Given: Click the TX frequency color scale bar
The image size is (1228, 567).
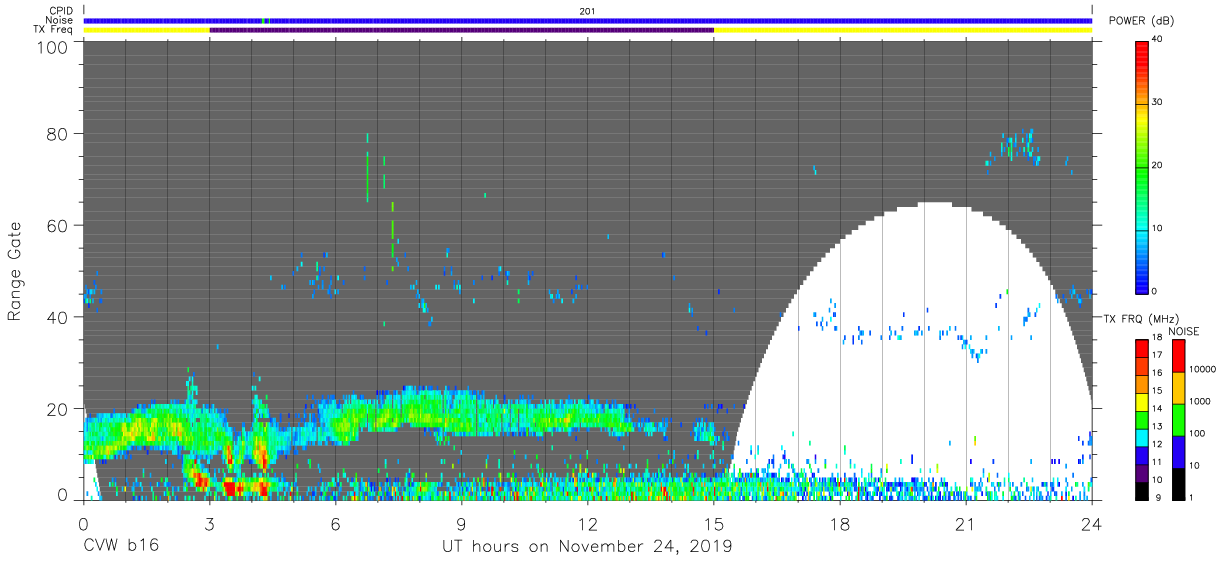Looking at the screenshot, I should [x=1143, y=418].
